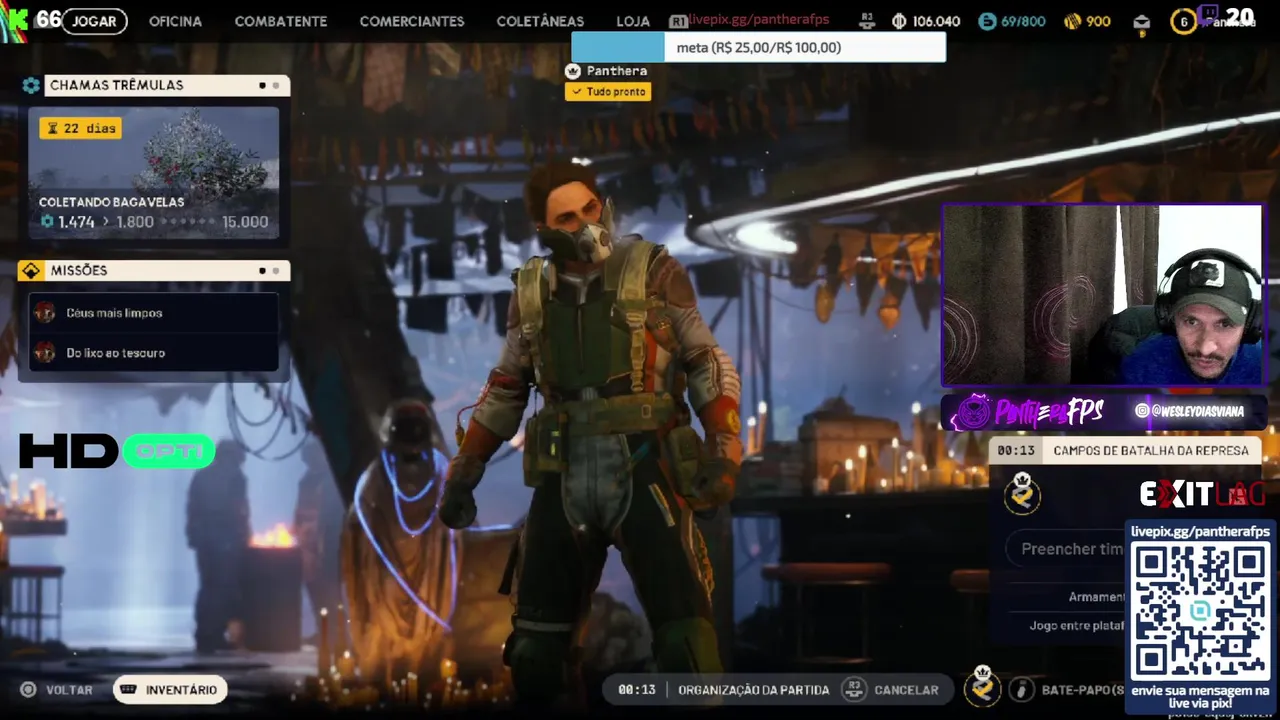Click the livepix donation goal bar
The image size is (1280, 720).
pos(758,47)
